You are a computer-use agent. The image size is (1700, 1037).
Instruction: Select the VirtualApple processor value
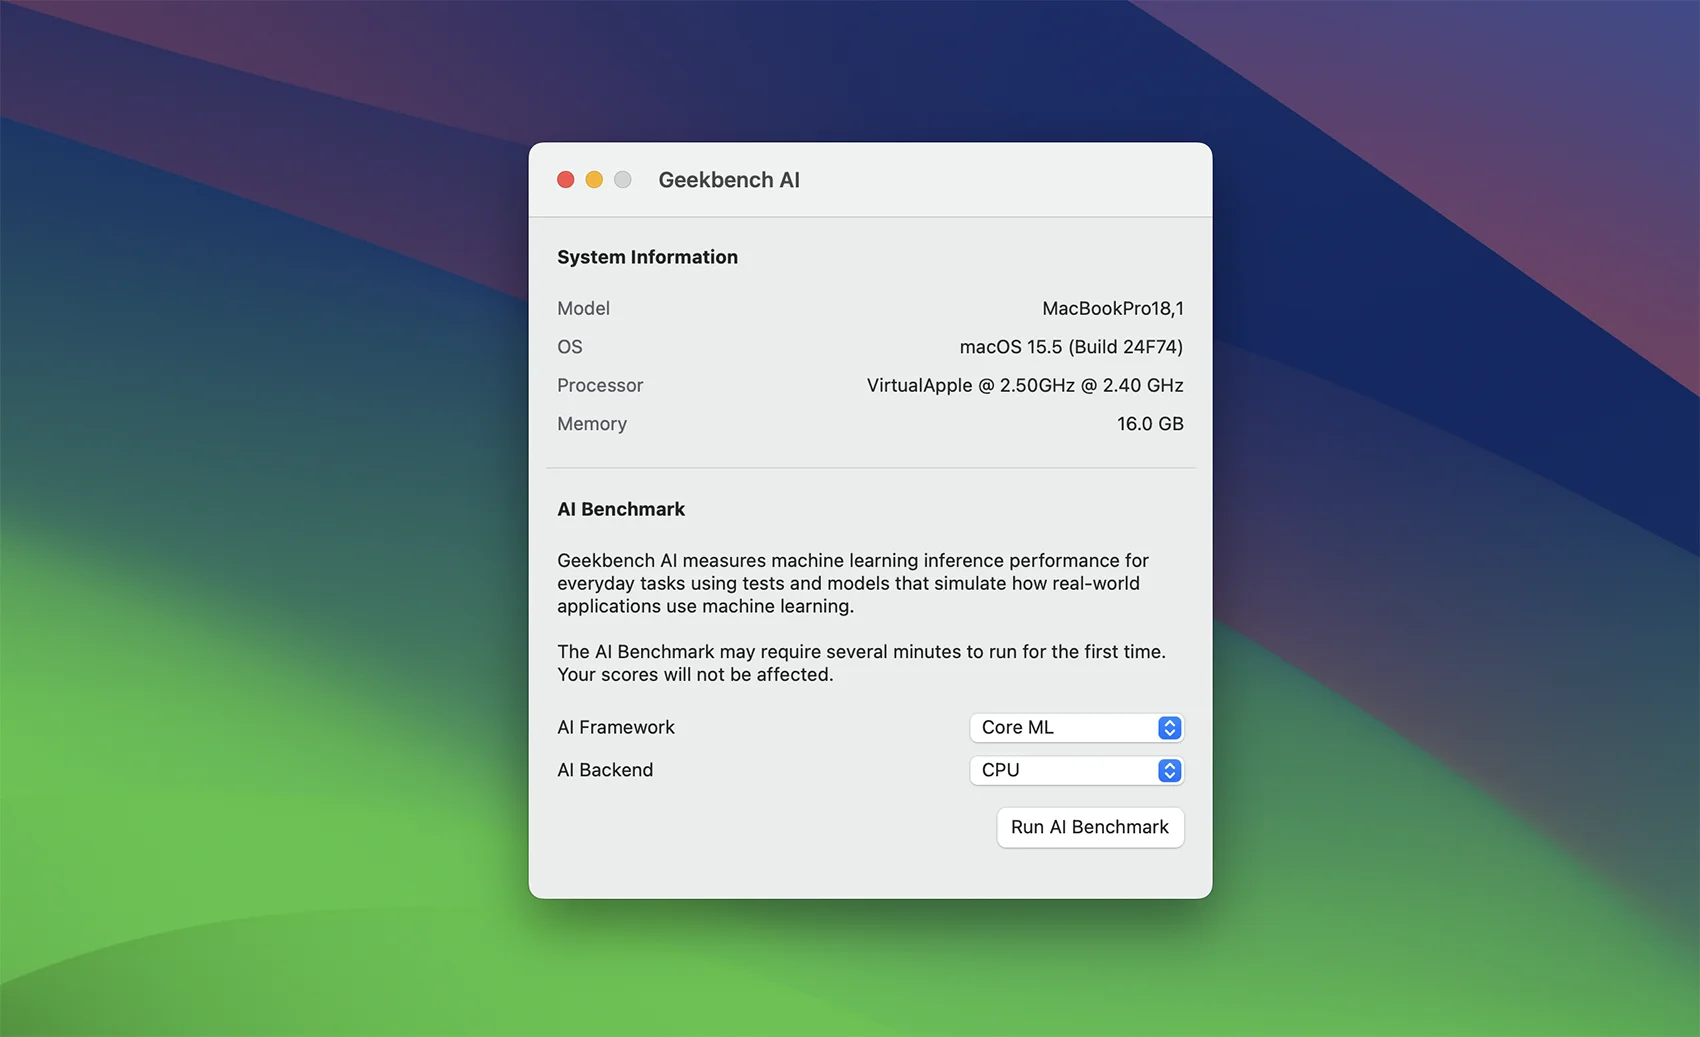pos(1025,385)
